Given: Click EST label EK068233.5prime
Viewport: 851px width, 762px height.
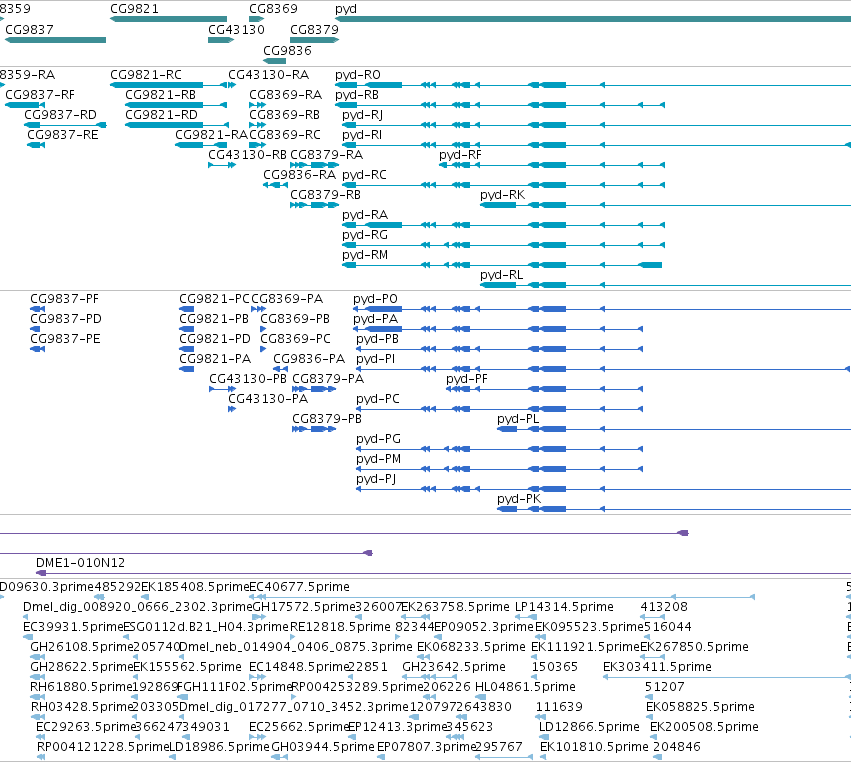Looking at the screenshot, I should point(471,647).
